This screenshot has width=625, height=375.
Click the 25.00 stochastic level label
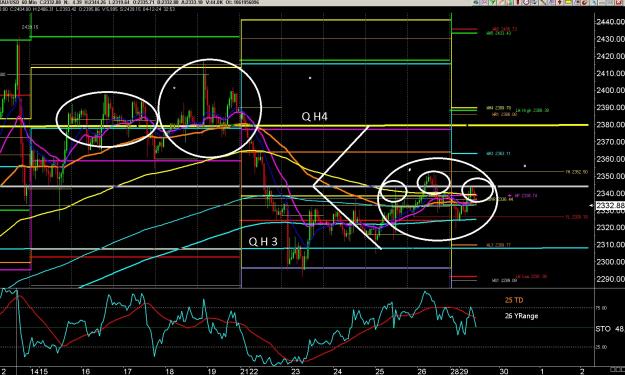[601, 347]
